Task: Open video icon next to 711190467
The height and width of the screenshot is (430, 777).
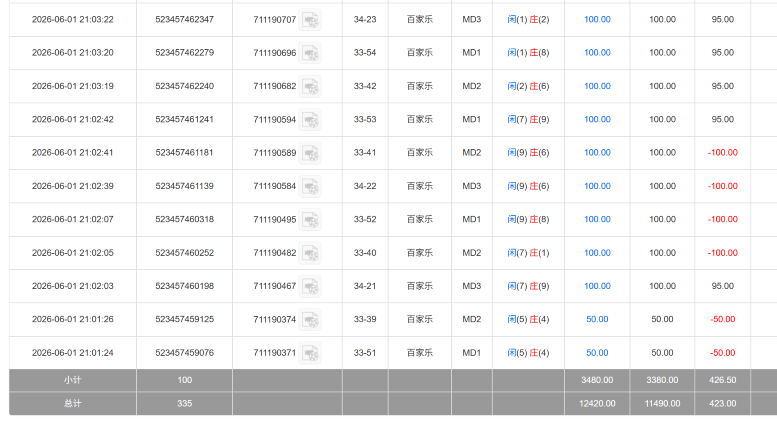Action: click(x=310, y=287)
